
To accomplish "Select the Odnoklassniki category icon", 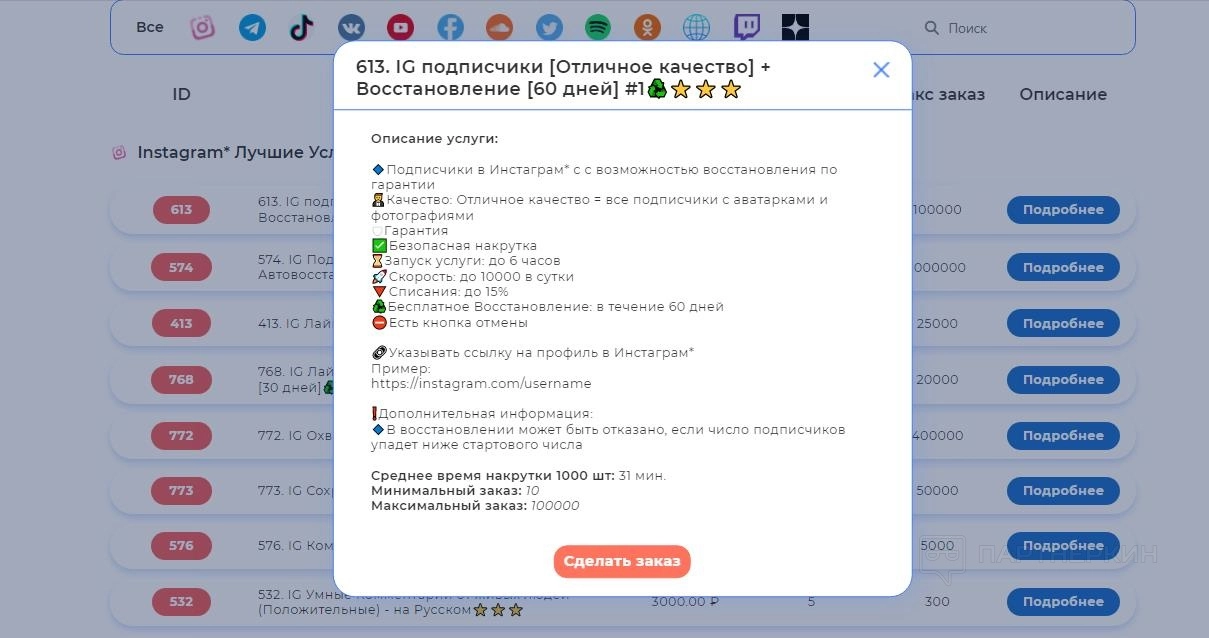I will click(648, 28).
